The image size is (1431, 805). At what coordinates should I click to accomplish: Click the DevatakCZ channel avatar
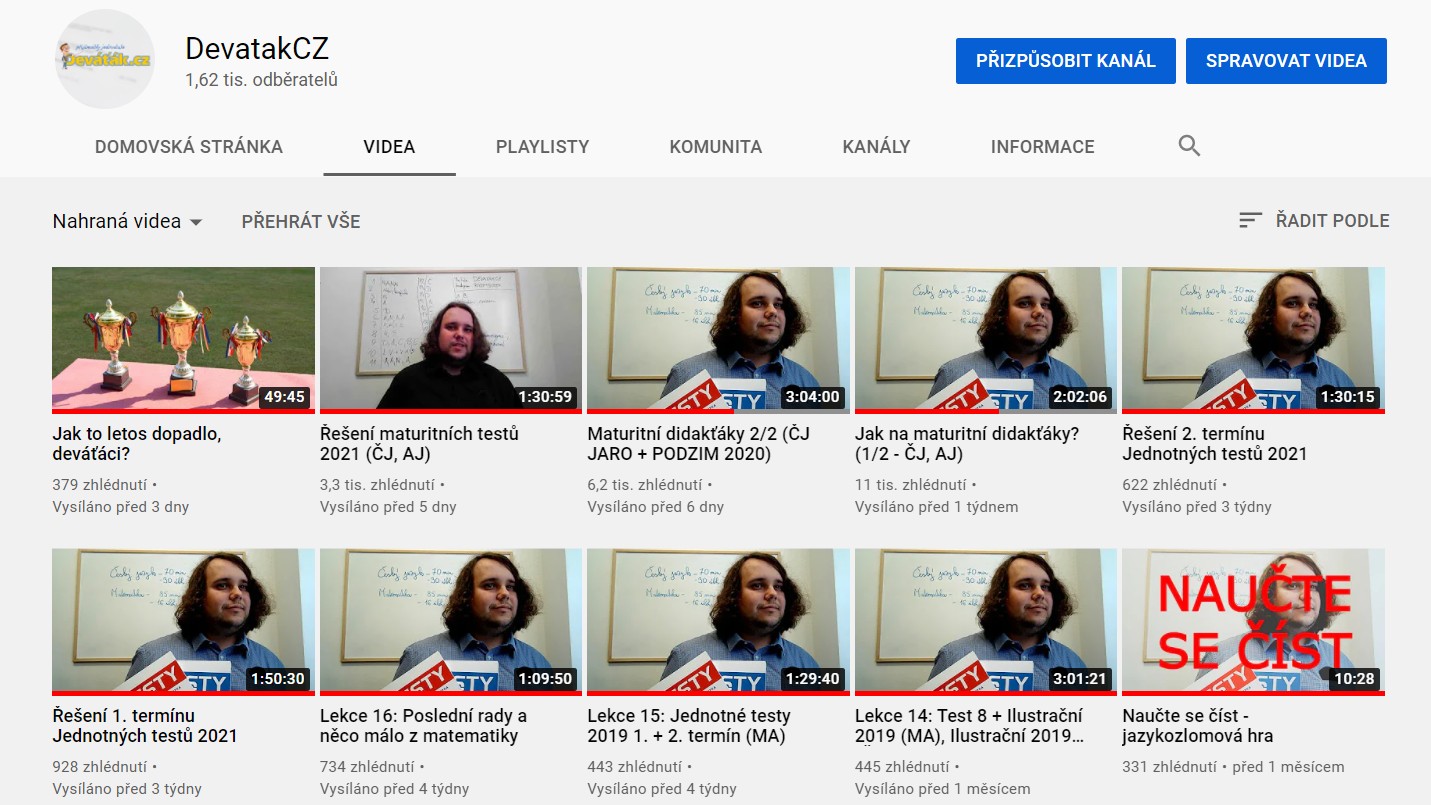(x=103, y=60)
